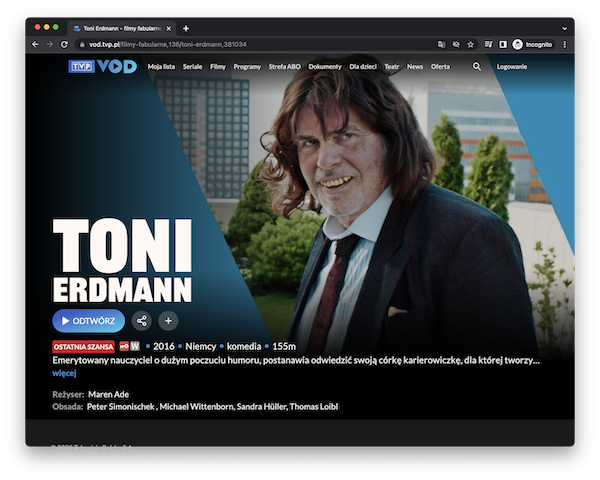The height and width of the screenshot is (480, 600).
Task: Reload the page
Action: (x=64, y=44)
